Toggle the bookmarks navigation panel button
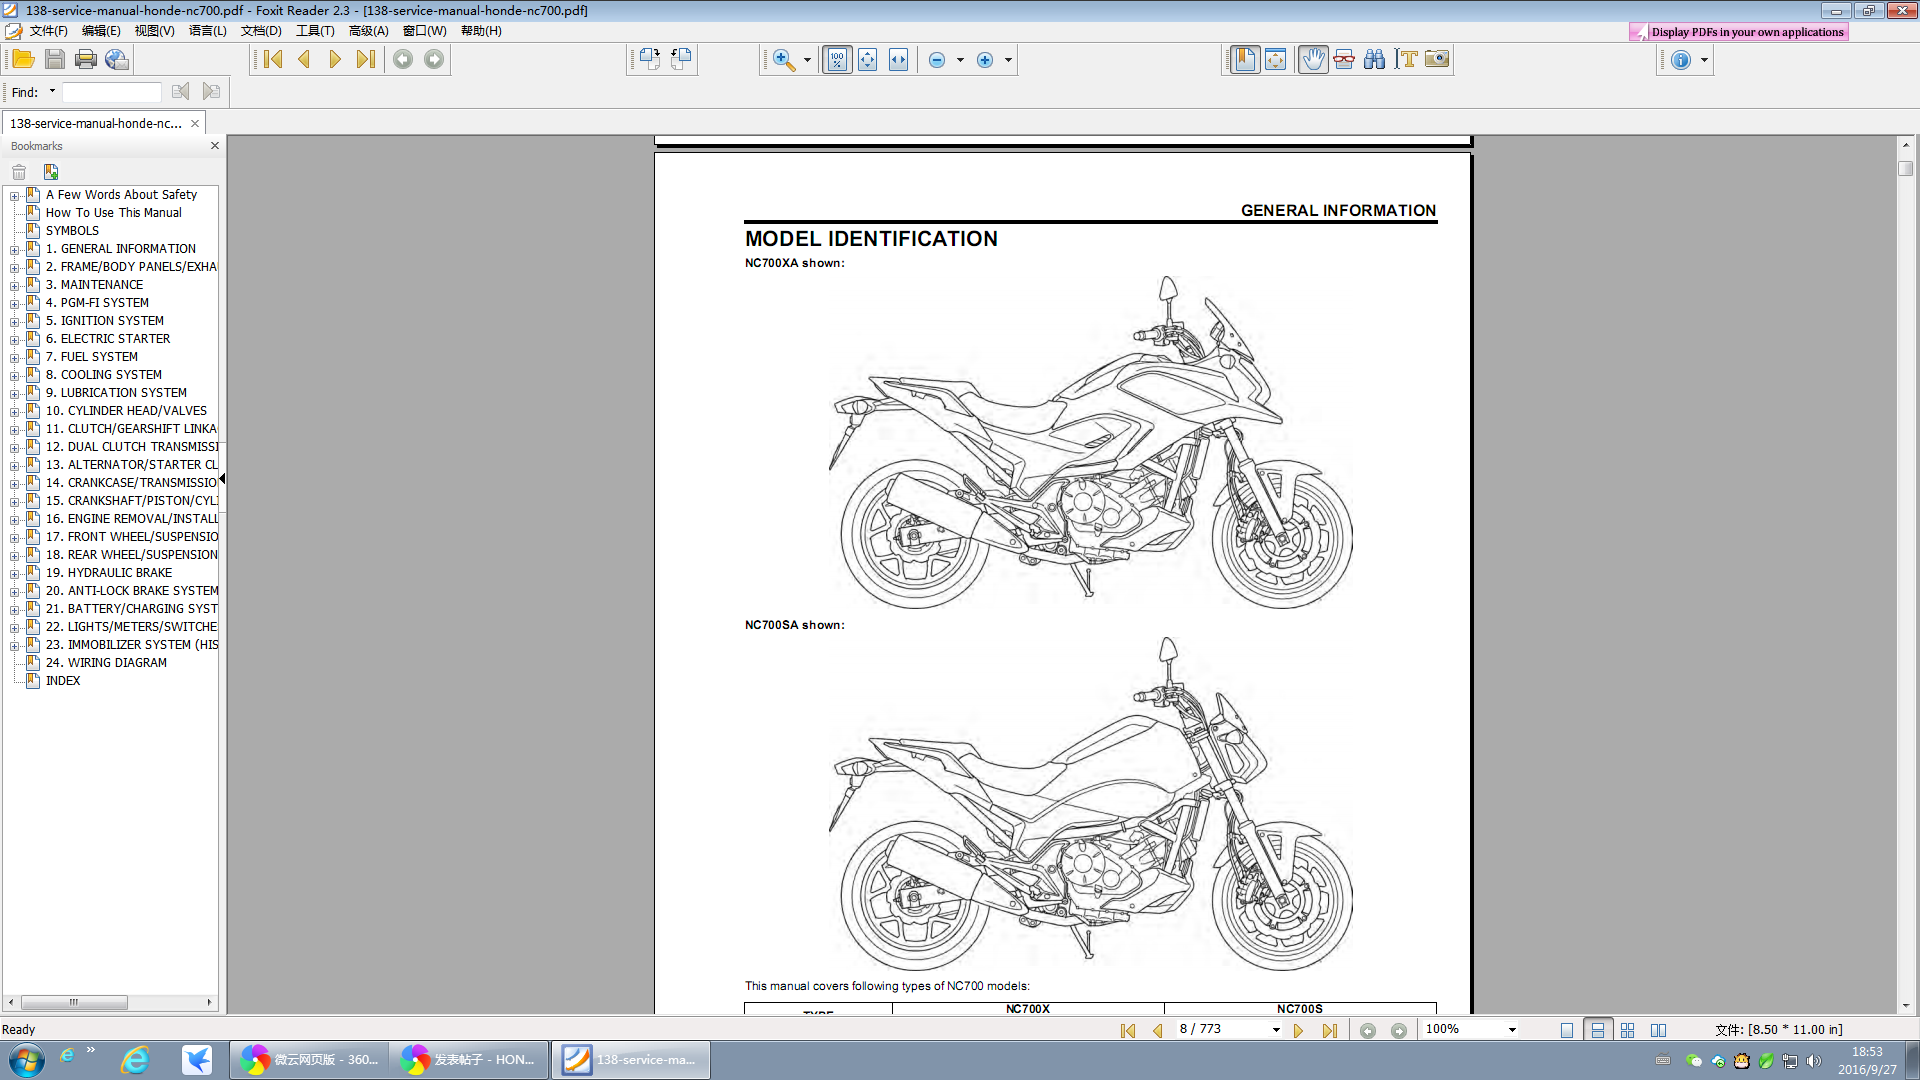This screenshot has height=1080, width=1920. [x=1245, y=60]
